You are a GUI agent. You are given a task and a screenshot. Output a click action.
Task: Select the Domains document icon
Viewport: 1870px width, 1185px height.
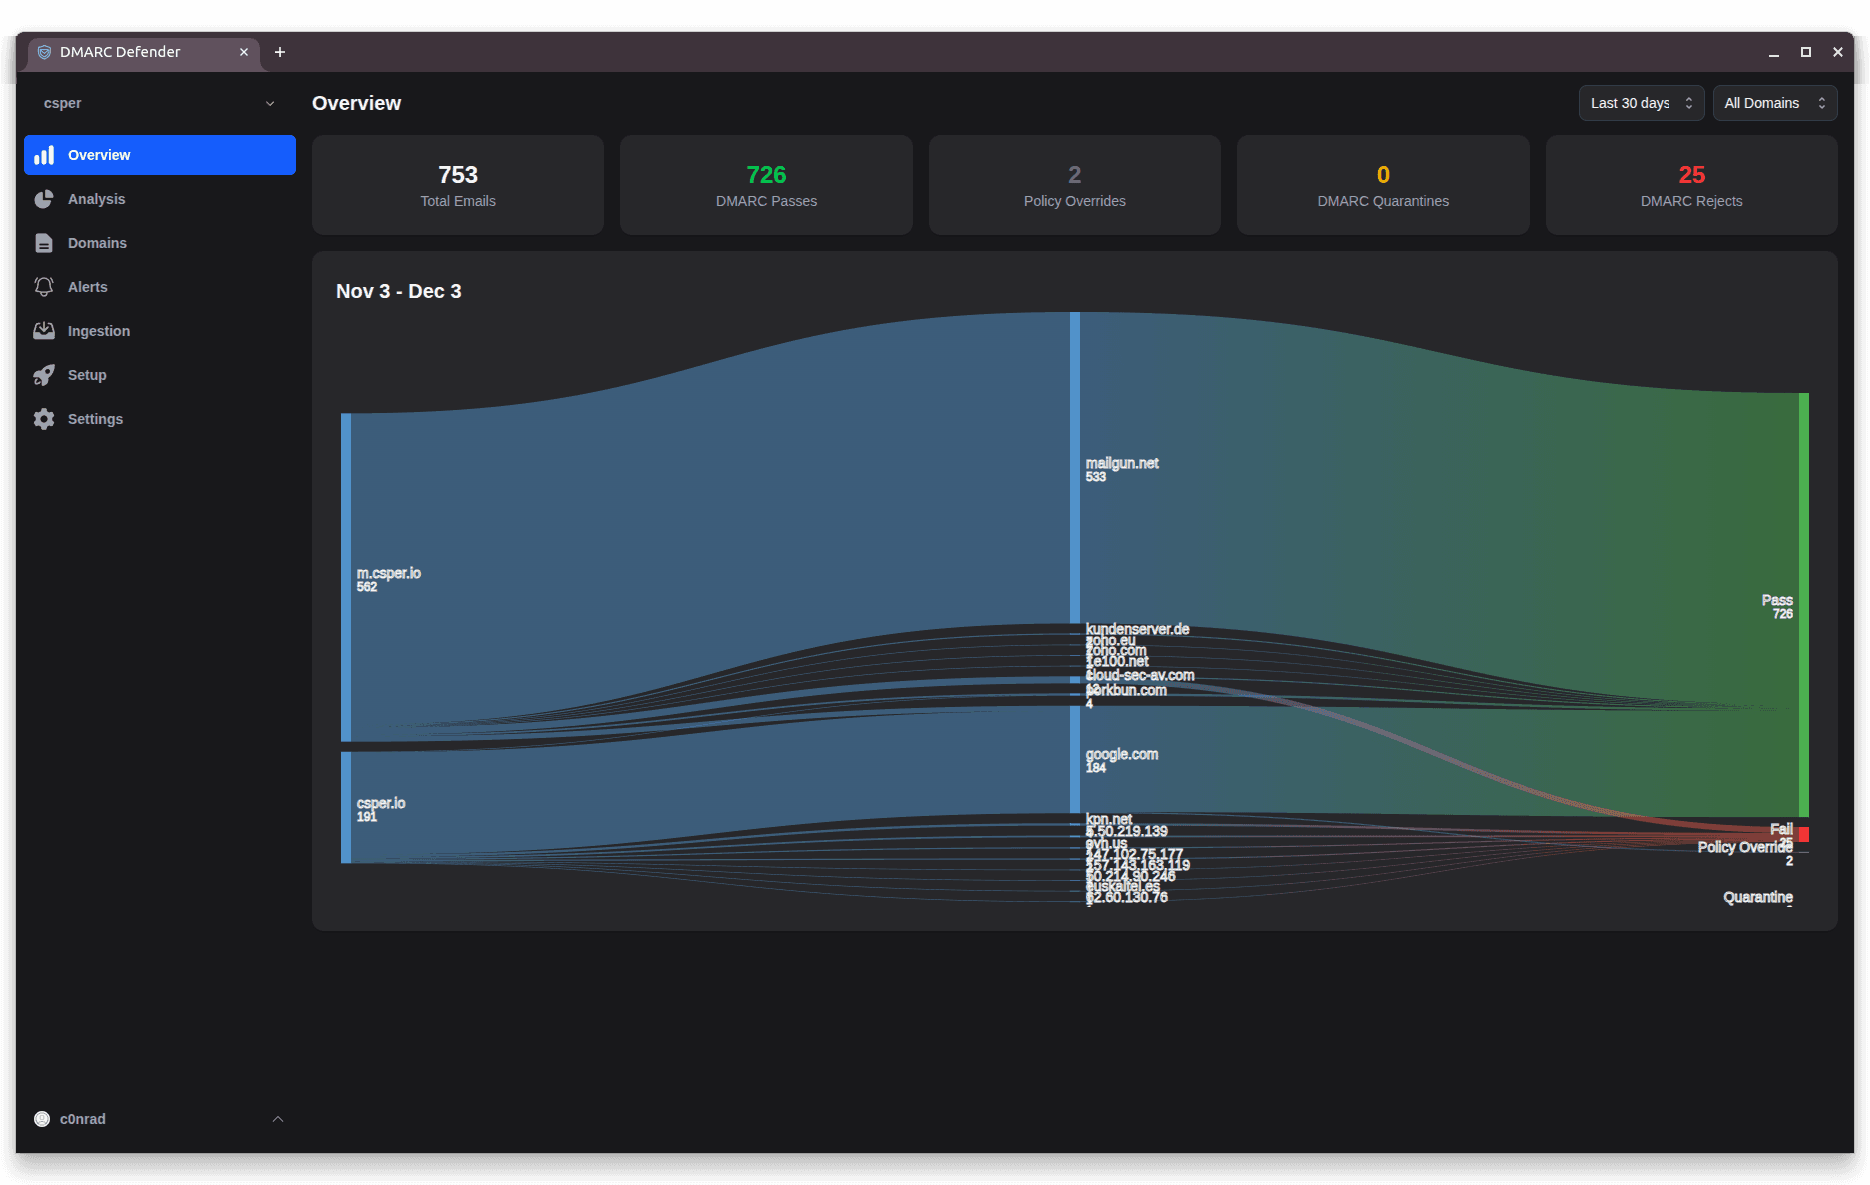(44, 242)
